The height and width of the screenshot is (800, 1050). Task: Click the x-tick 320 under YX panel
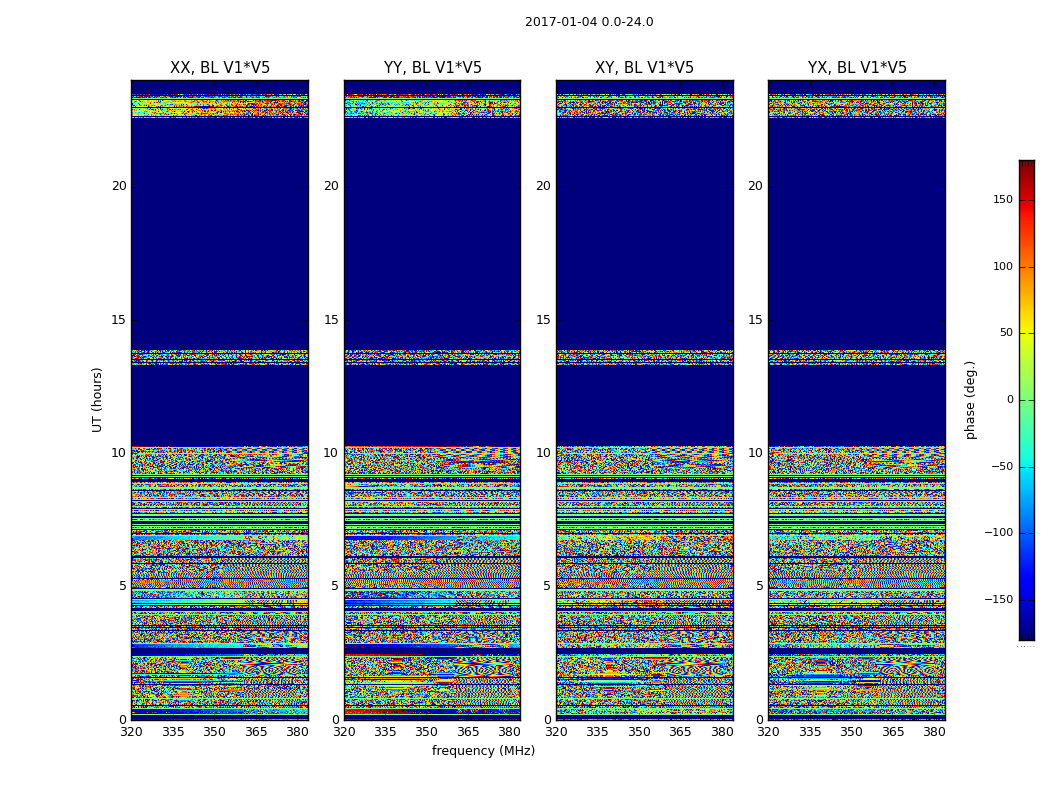click(x=769, y=732)
